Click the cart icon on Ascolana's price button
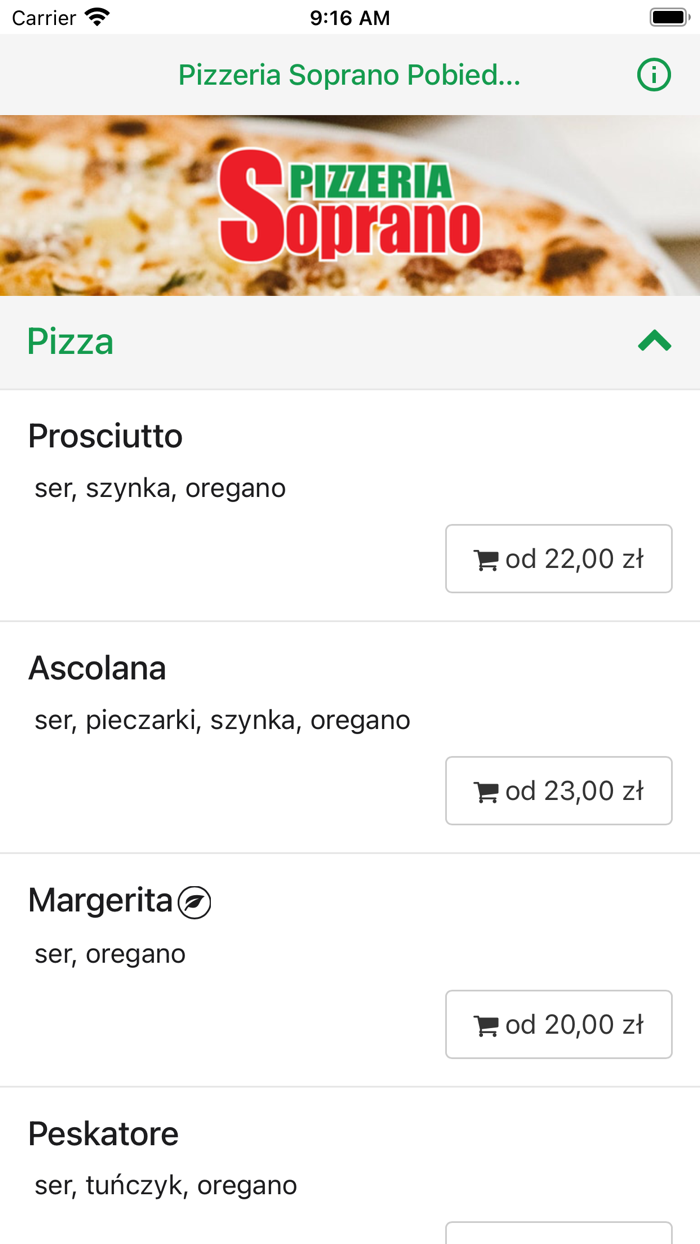 tap(487, 790)
